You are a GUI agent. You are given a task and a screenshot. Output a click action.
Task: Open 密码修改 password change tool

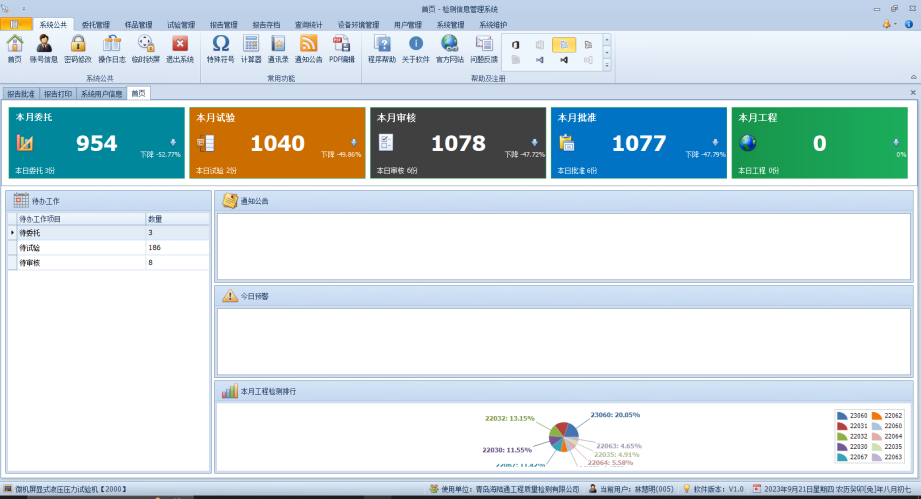point(77,47)
